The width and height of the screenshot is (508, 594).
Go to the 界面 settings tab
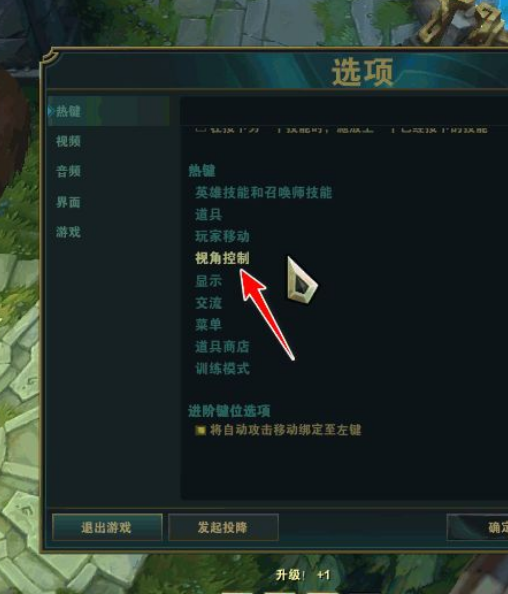[68, 202]
